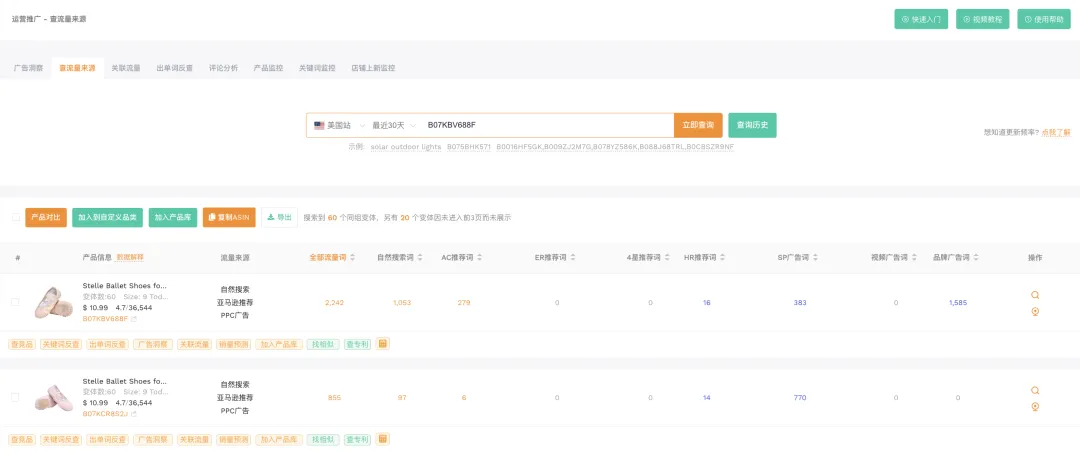Sort by 全部流量词 column arrows

click(353, 257)
